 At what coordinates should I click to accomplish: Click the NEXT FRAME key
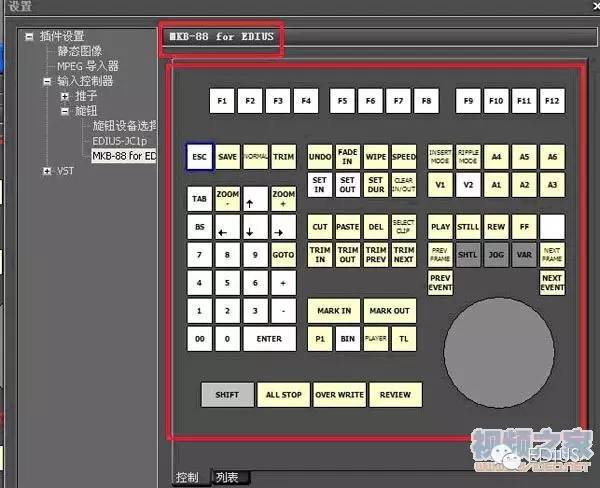552,255
